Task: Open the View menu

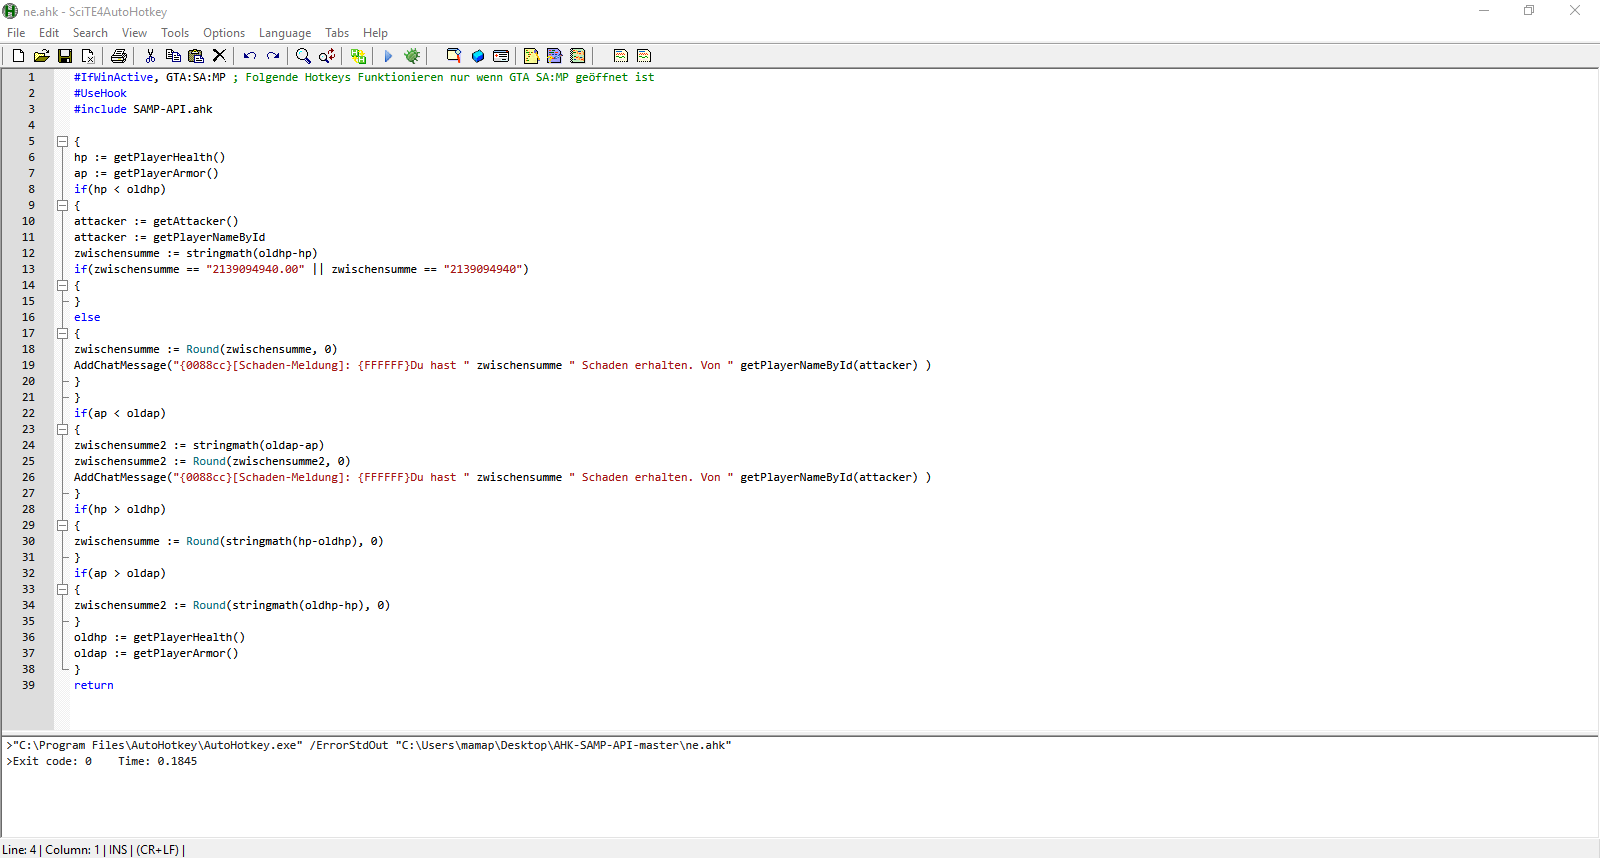Action: (x=134, y=33)
